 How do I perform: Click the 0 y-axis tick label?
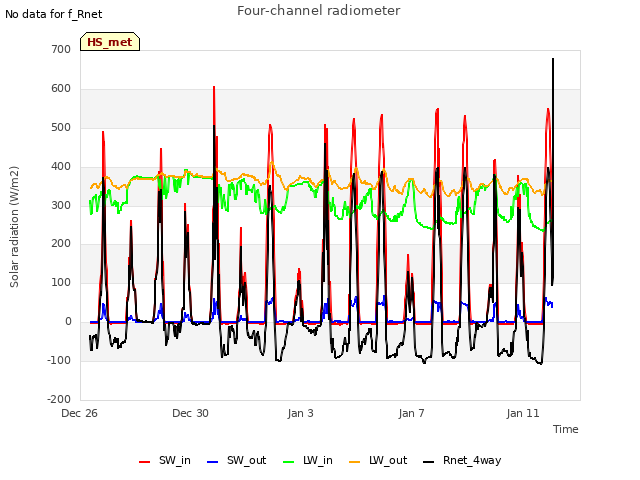68,322
